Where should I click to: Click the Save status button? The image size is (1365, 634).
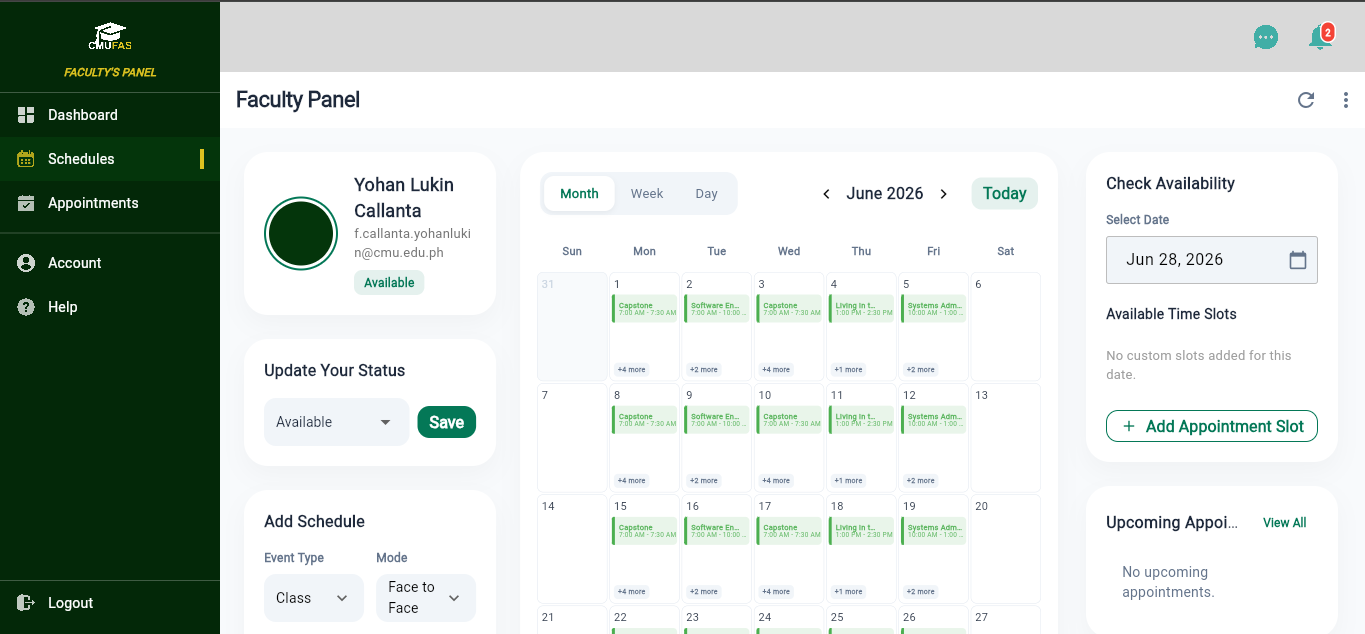pyautogui.click(x=446, y=422)
